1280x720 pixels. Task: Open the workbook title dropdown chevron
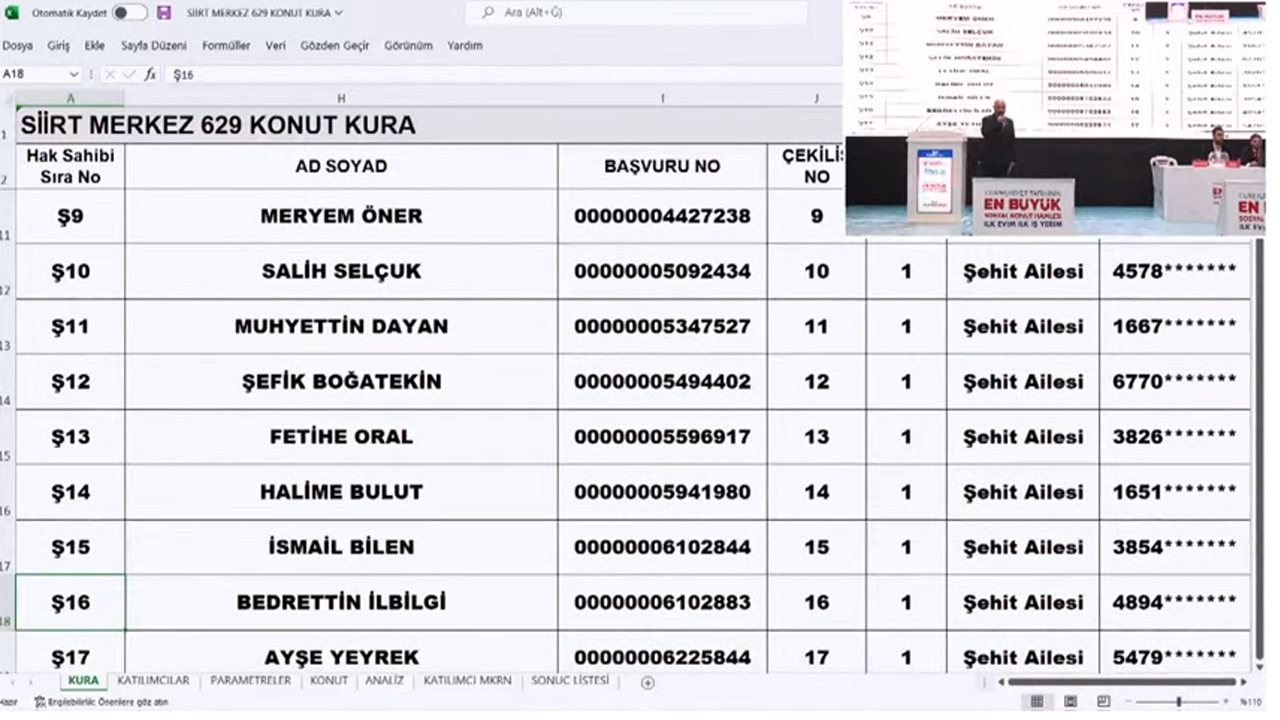[339, 12]
